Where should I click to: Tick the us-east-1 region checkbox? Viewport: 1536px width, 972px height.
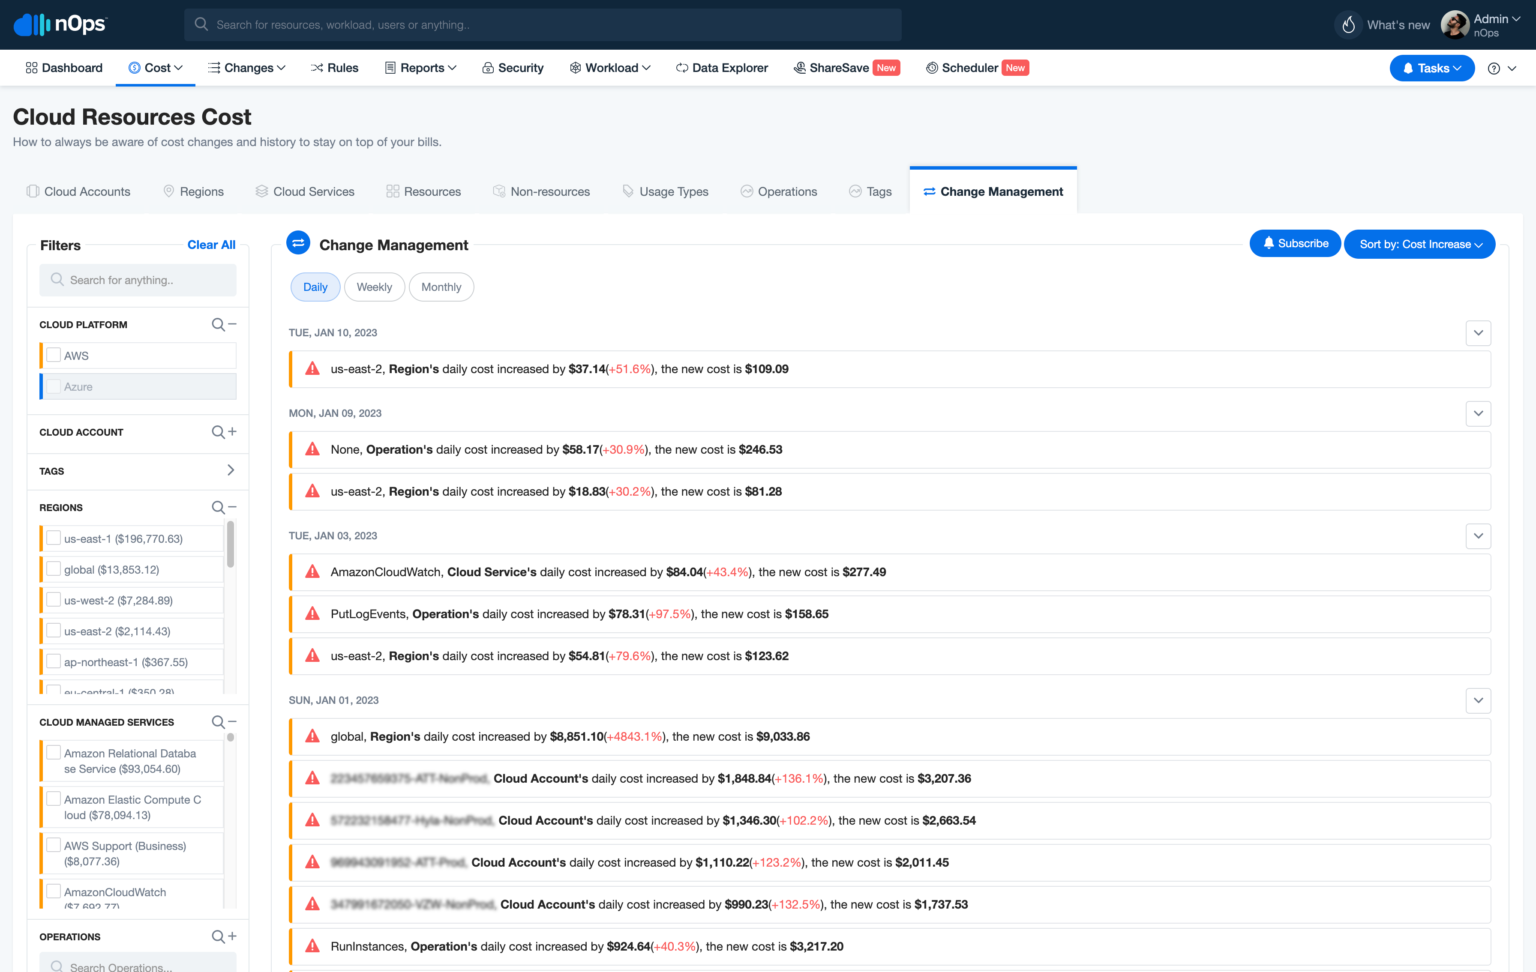[x=54, y=538]
